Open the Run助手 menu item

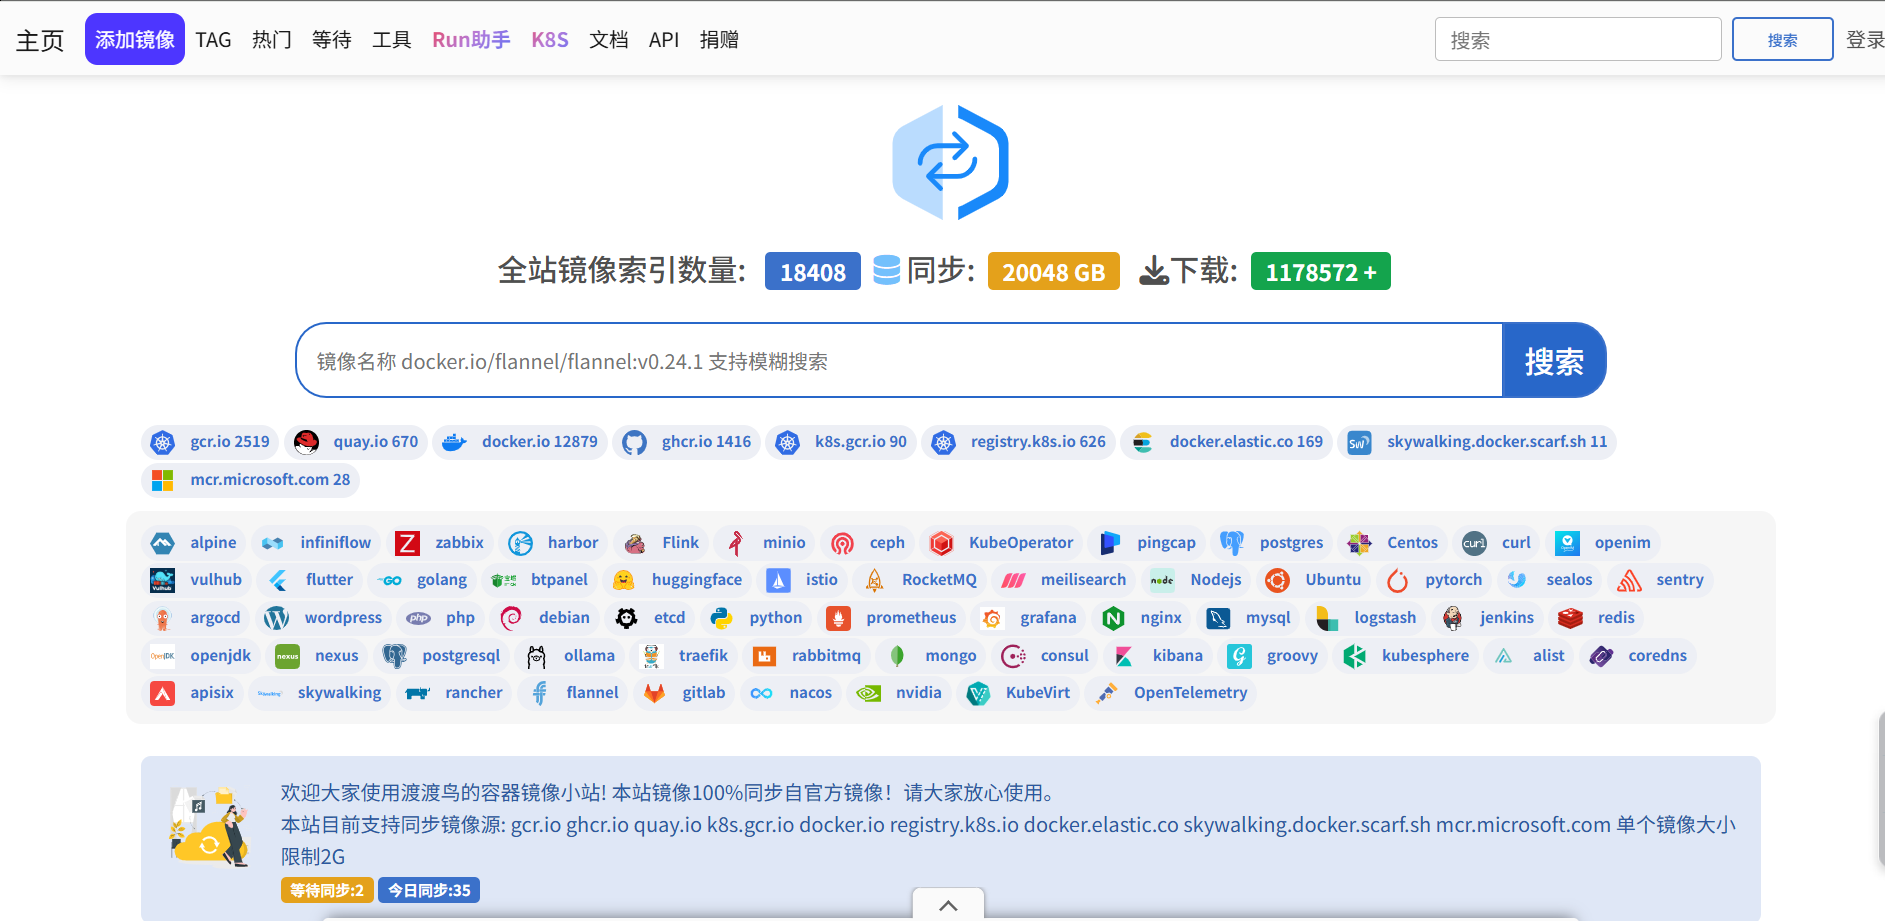point(471,40)
